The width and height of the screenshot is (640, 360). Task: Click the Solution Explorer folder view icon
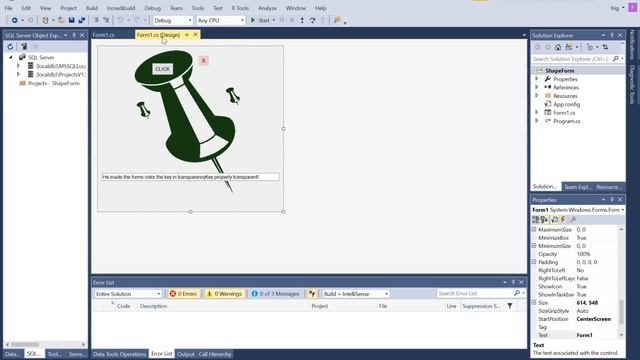tap(569, 47)
